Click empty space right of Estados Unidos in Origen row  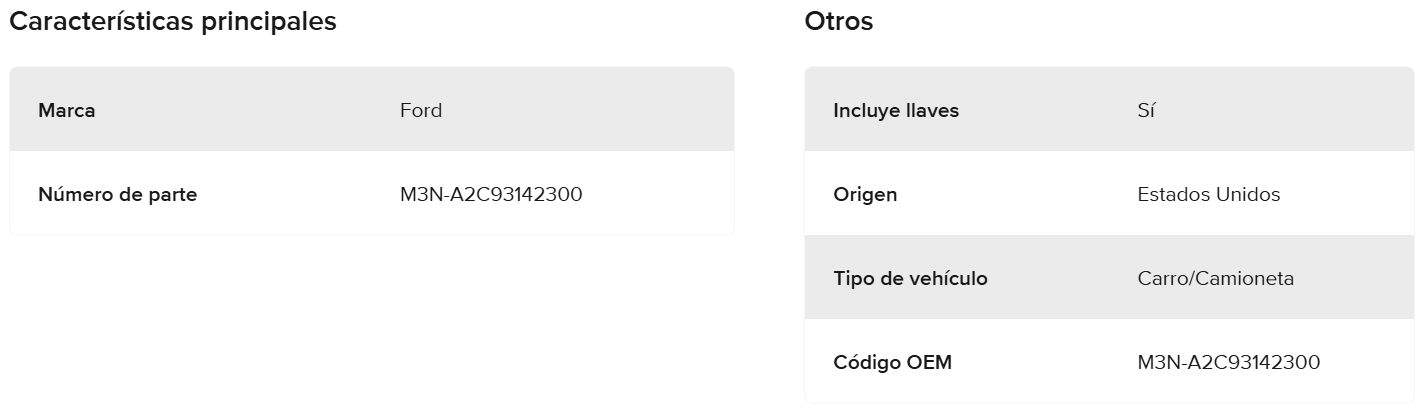(x=1350, y=194)
